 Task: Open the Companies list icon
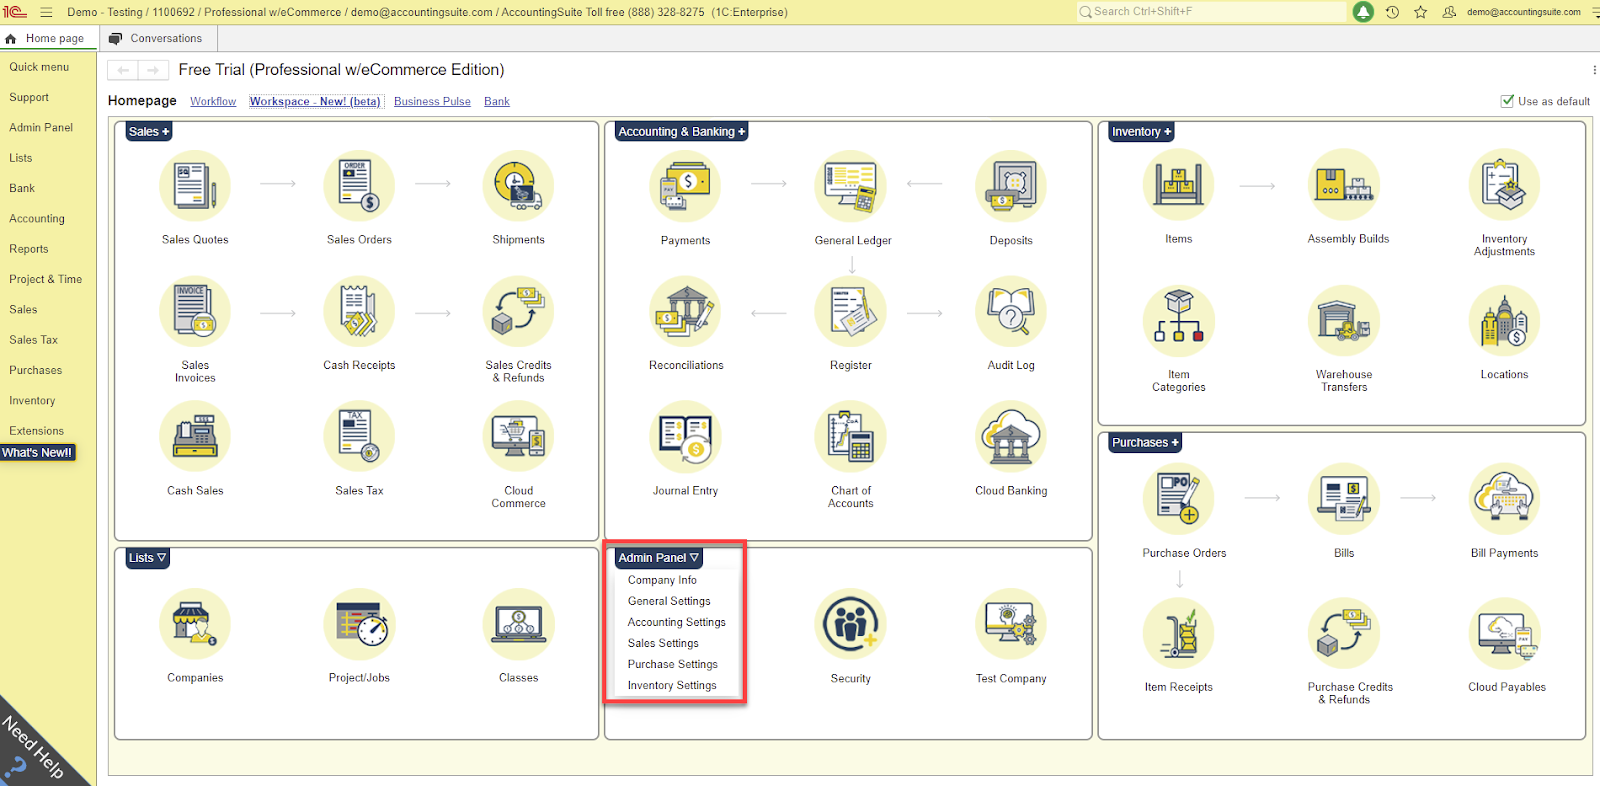(195, 624)
